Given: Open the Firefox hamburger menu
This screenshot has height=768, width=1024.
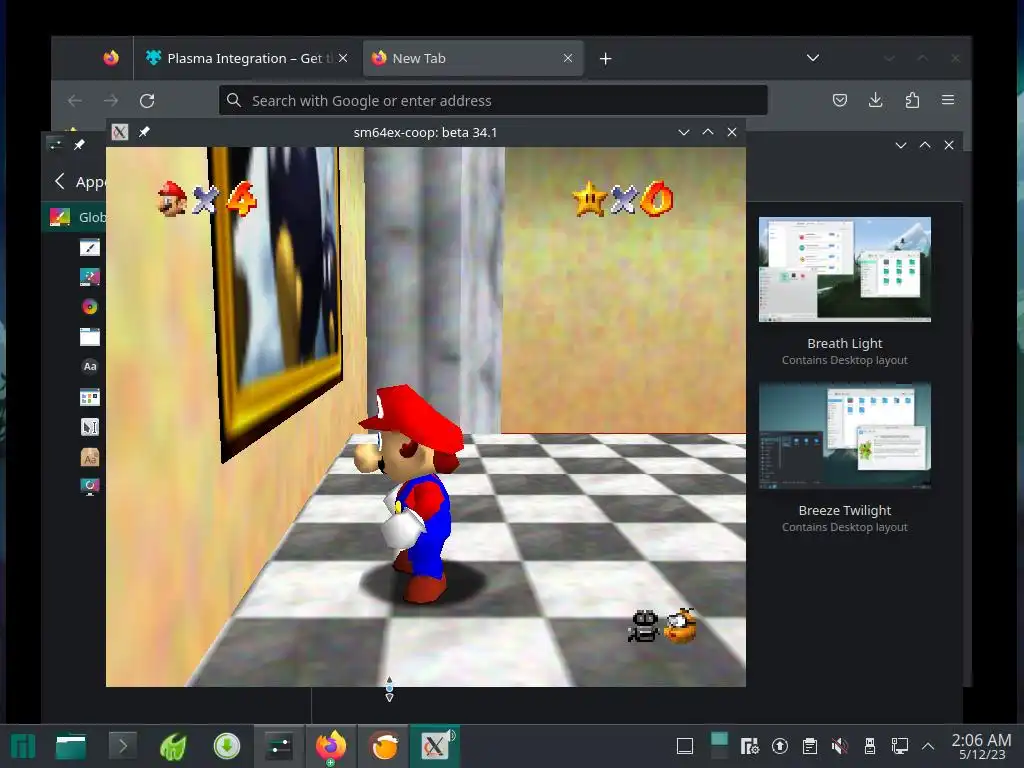Looking at the screenshot, I should pyautogui.click(x=948, y=100).
